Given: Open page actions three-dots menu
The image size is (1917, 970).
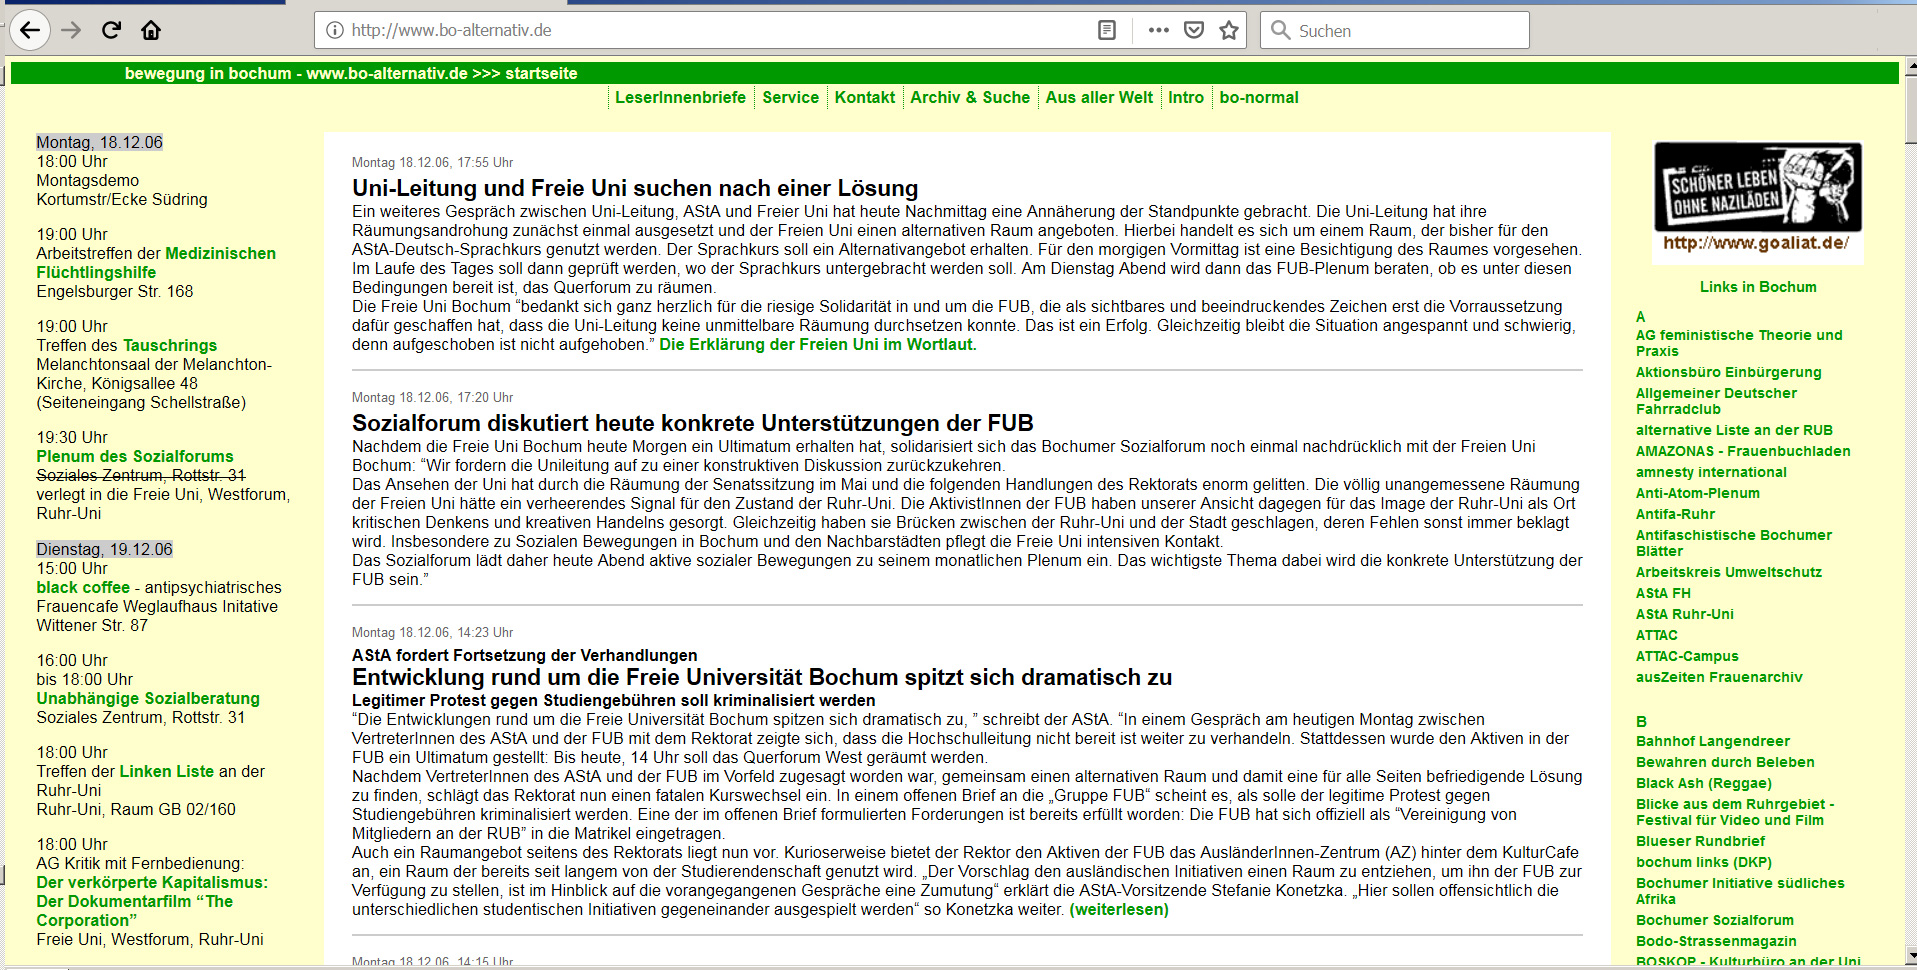Looking at the screenshot, I should pyautogui.click(x=1158, y=30).
